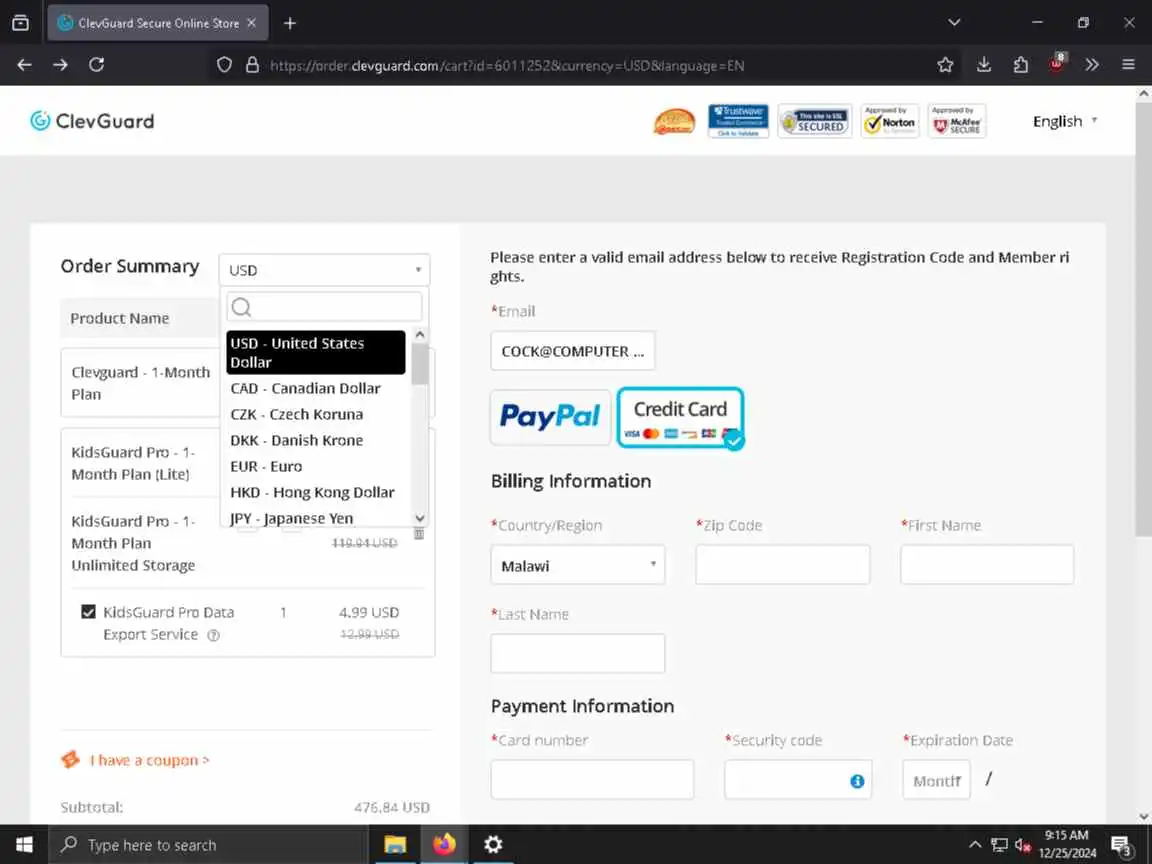Viewport: 1152px width, 864px height.
Task: Show hidden system tray icons
Action: point(974,845)
